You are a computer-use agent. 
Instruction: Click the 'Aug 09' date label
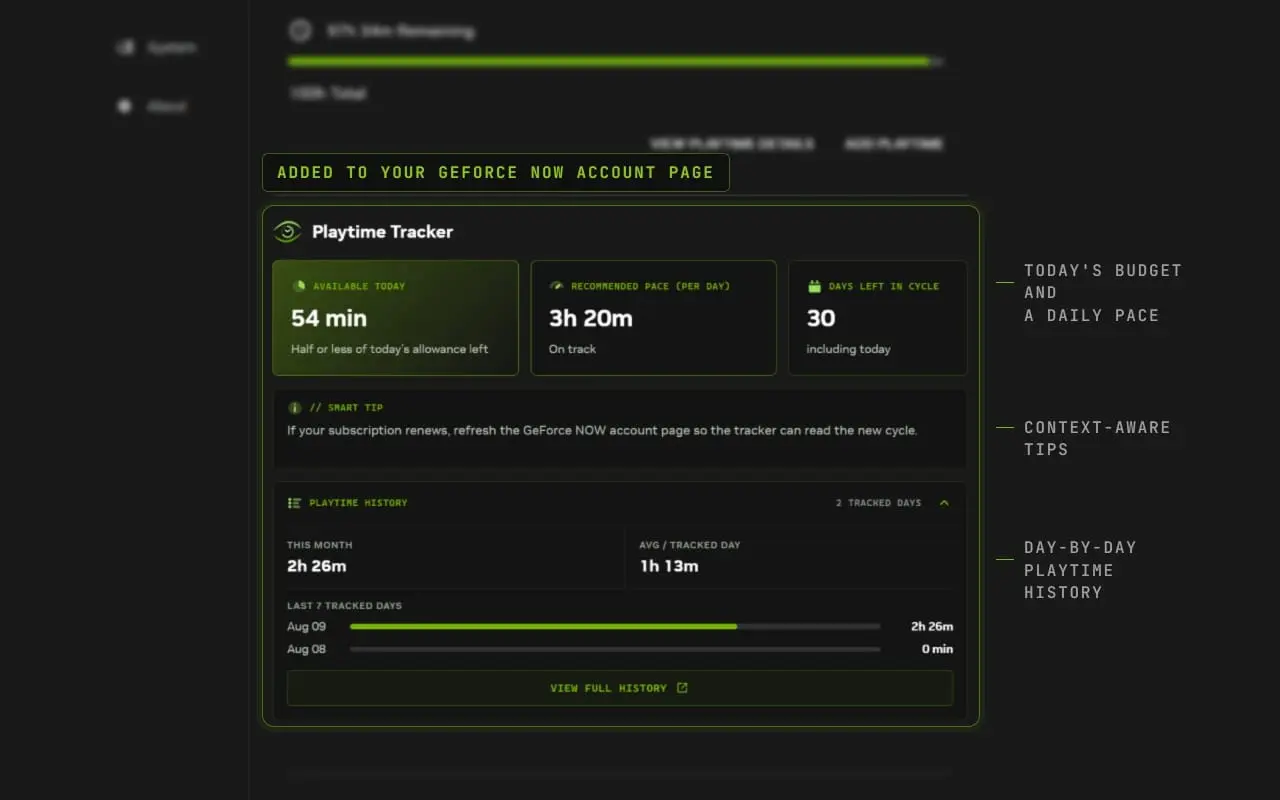coord(307,627)
